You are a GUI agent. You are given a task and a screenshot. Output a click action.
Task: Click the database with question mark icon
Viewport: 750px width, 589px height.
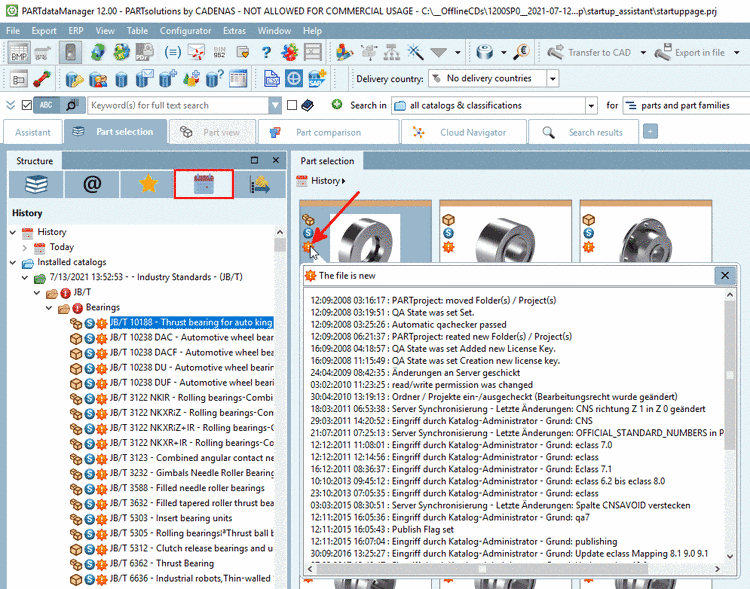coord(215,78)
